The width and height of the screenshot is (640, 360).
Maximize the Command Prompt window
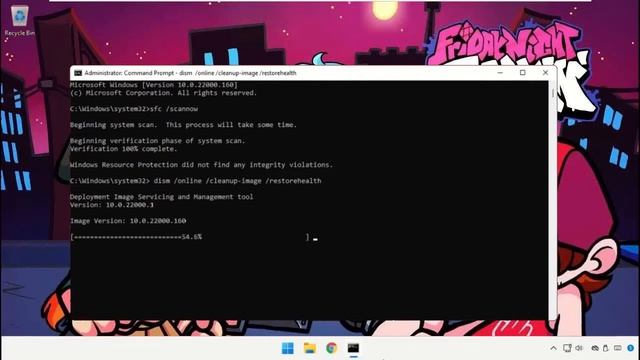522,73
